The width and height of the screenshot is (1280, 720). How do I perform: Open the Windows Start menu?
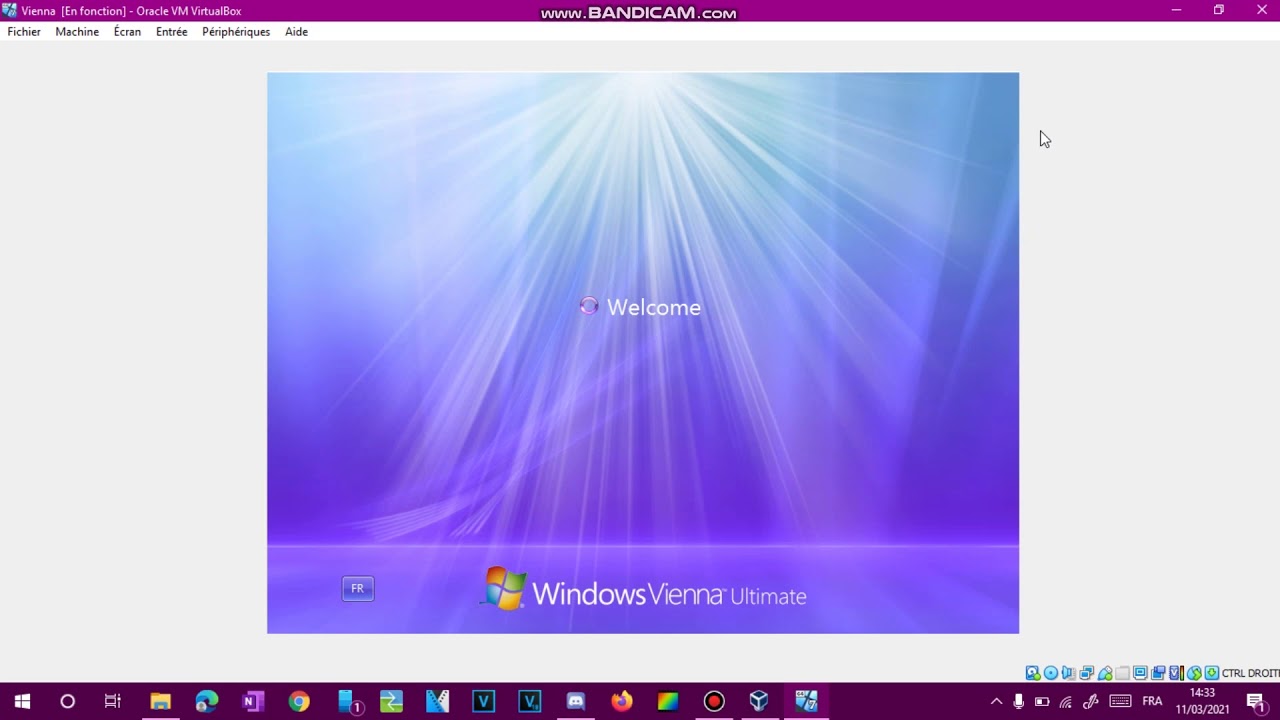pos(22,701)
